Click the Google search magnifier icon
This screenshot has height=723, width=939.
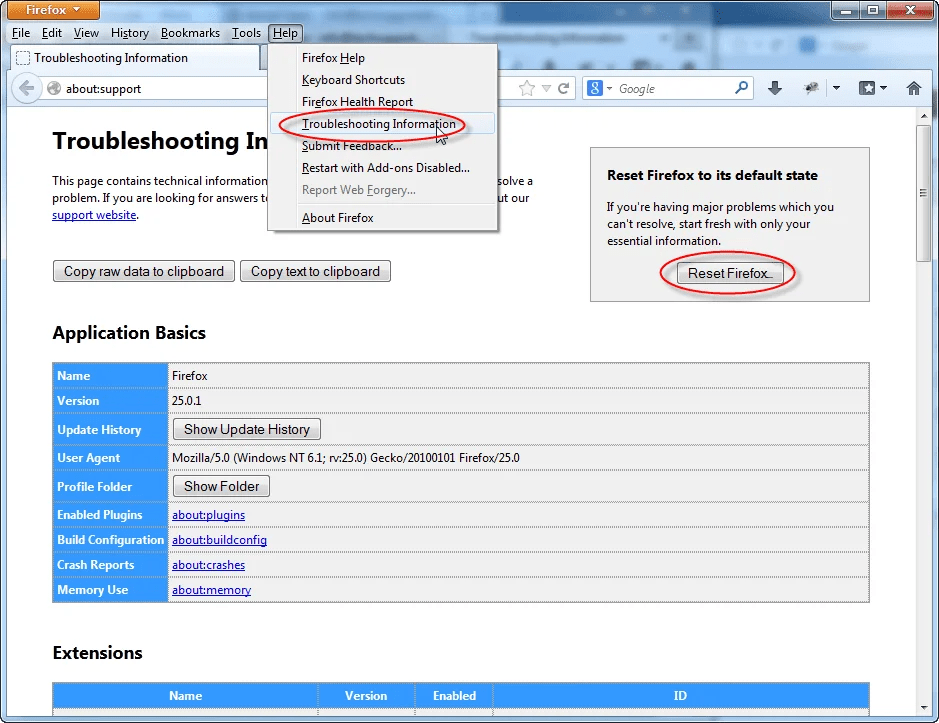[x=740, y=88]
